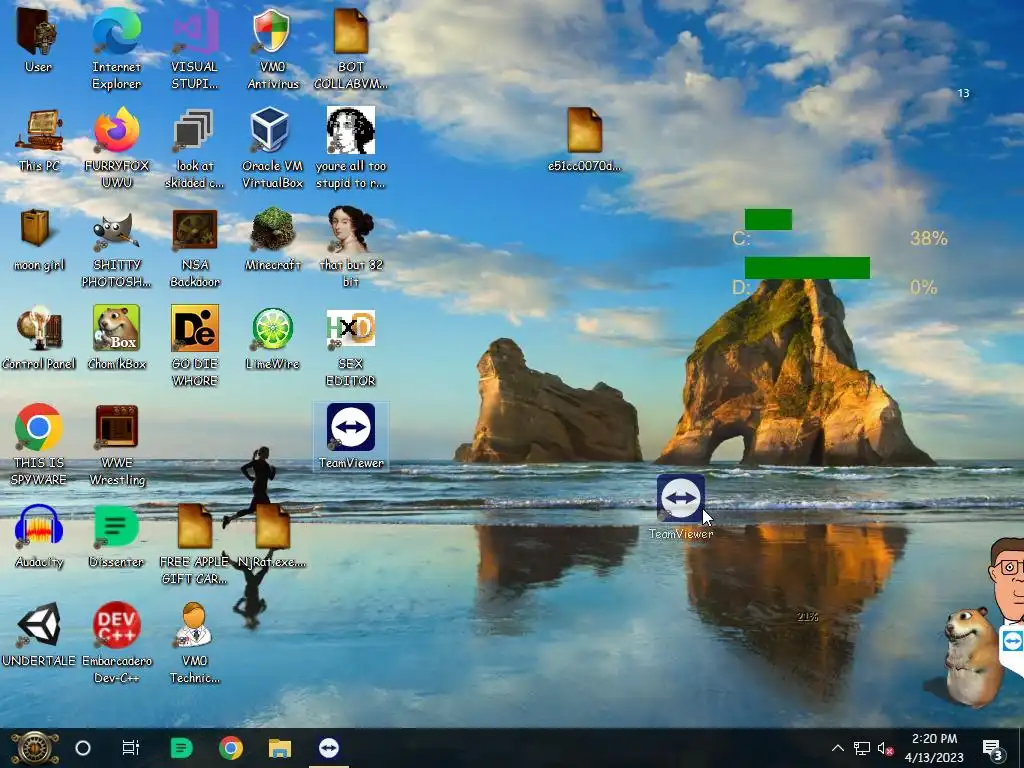Screen dimensions: 1024x768
Task: Click the dragged TeamViewer icon near cursor
Action: pyautogui.click(x=680, y=498)
